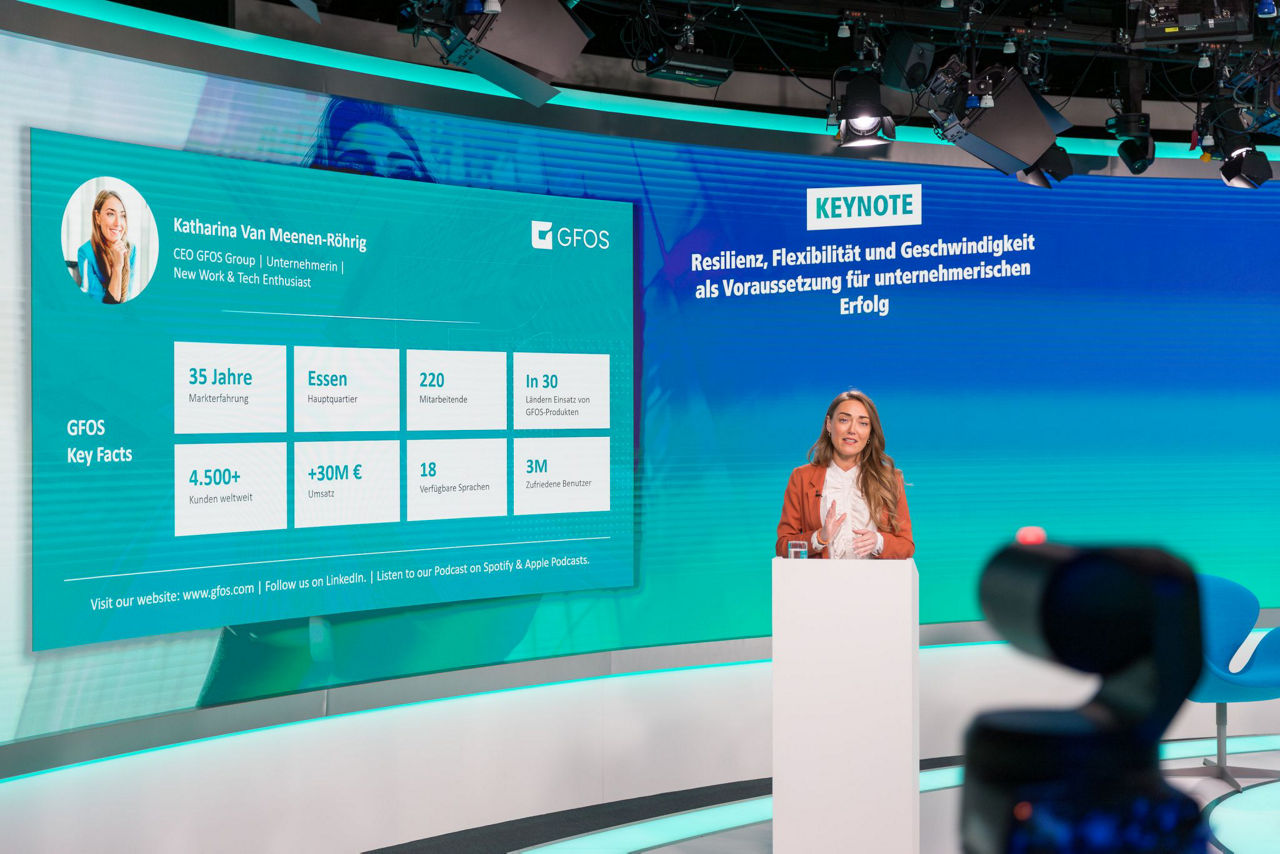This screenshot has width=1280, height=854.
Task: Click the '3M' Zufriedene Benutzer tile
Action: (x=561, y=476)
